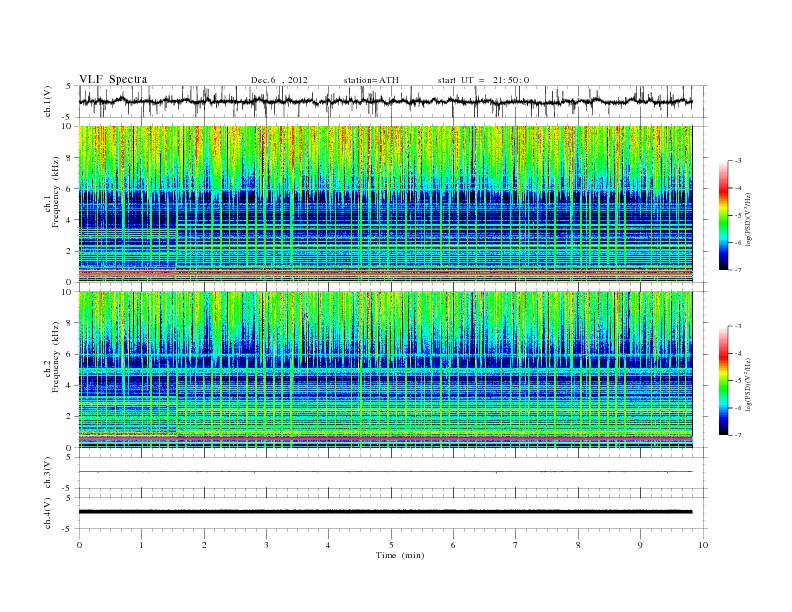
Task: Click inside the ch.1 frequency spectrogram
Action: [x=385, y=204]
